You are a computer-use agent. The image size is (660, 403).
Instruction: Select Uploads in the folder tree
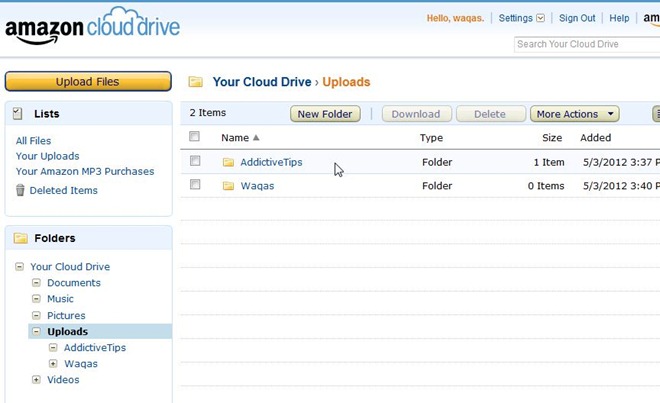pos(67,331)
